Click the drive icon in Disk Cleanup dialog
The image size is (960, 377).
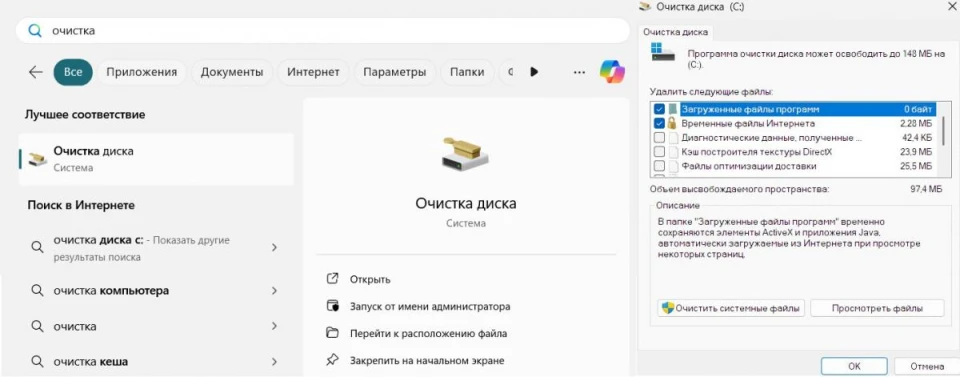click(x=663, y=51)
